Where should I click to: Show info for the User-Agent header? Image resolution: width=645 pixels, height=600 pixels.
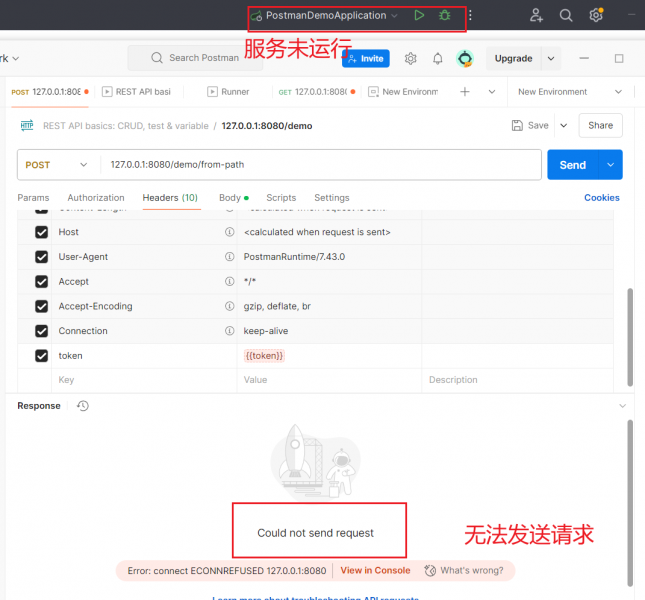pyautogui.click(x=230, y=257)
